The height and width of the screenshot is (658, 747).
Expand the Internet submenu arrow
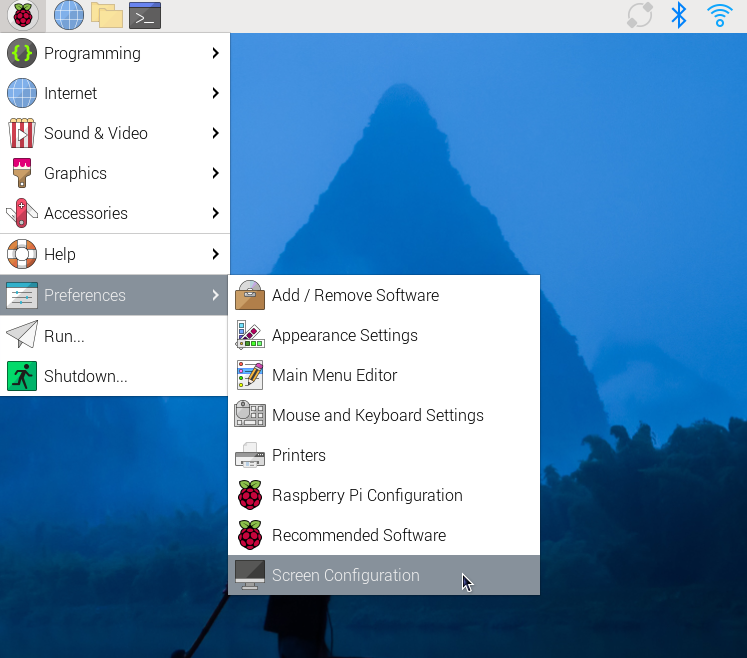pos(215,93)
